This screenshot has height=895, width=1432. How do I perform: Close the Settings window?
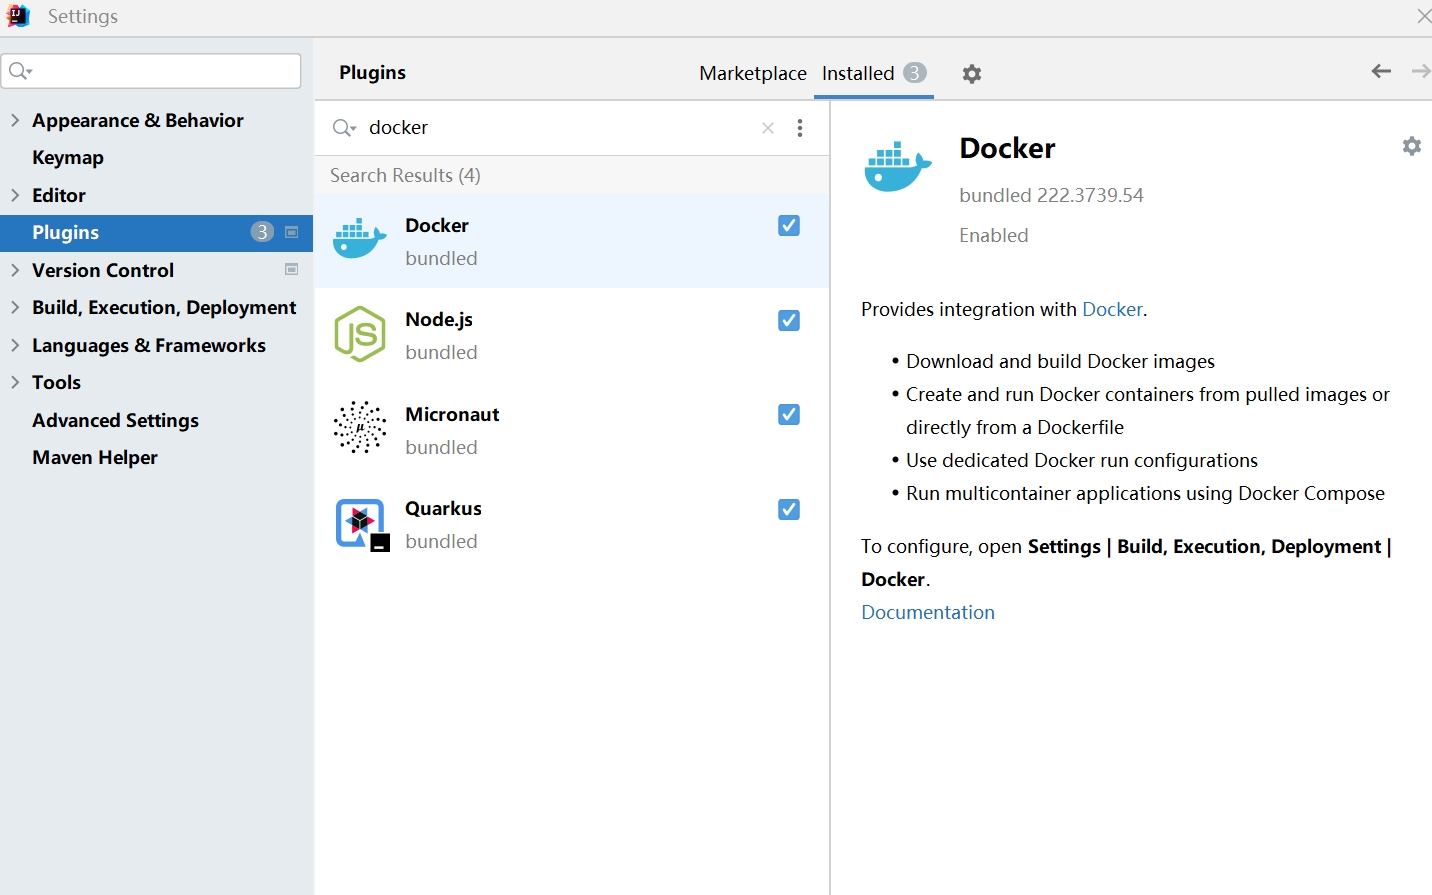pyautogui.click(x=1424, y=16)
